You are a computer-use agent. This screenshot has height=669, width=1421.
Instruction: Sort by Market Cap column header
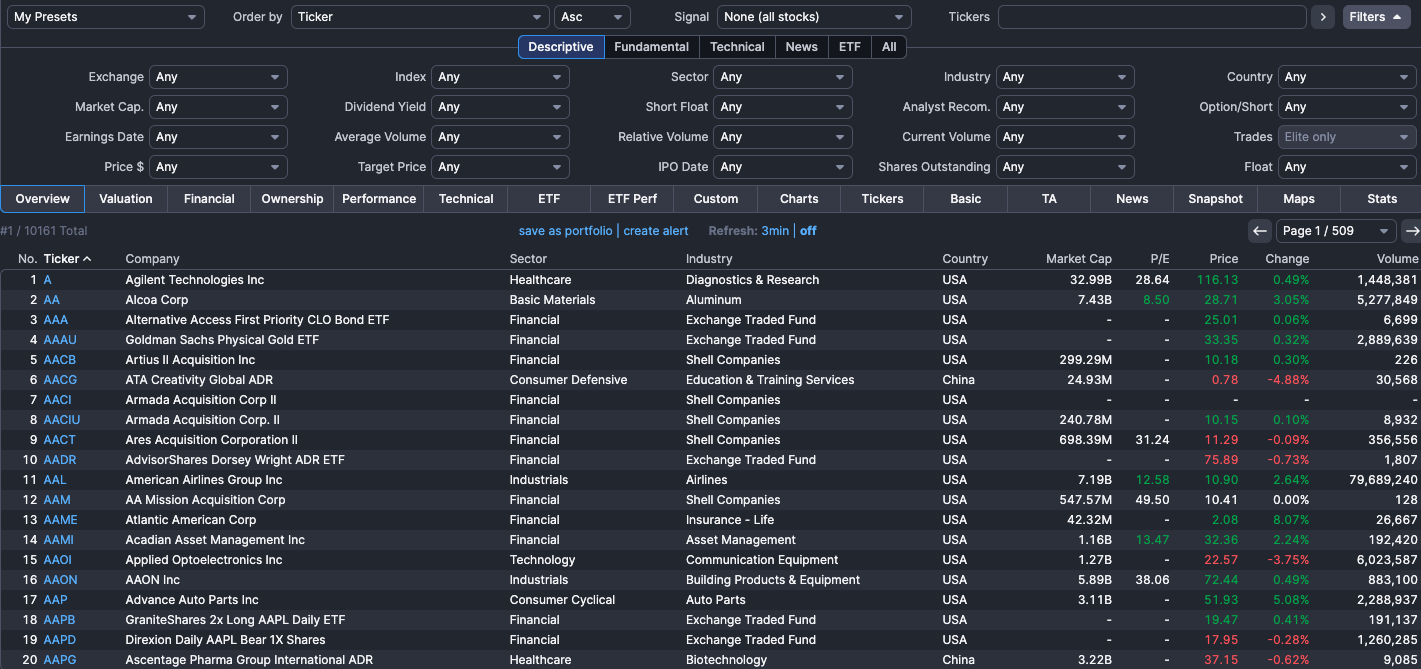point(1079,259)
